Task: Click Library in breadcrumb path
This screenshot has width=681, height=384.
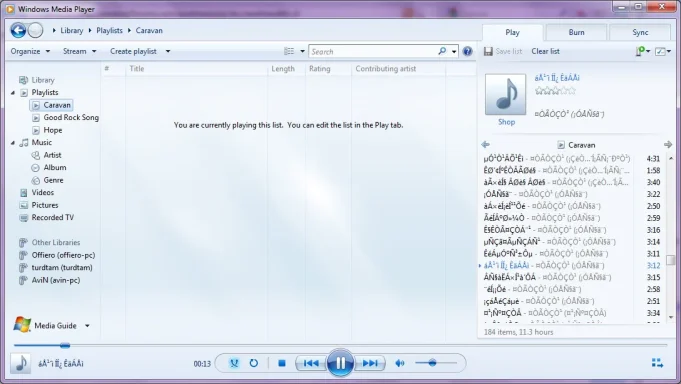Action: (72, 30)
